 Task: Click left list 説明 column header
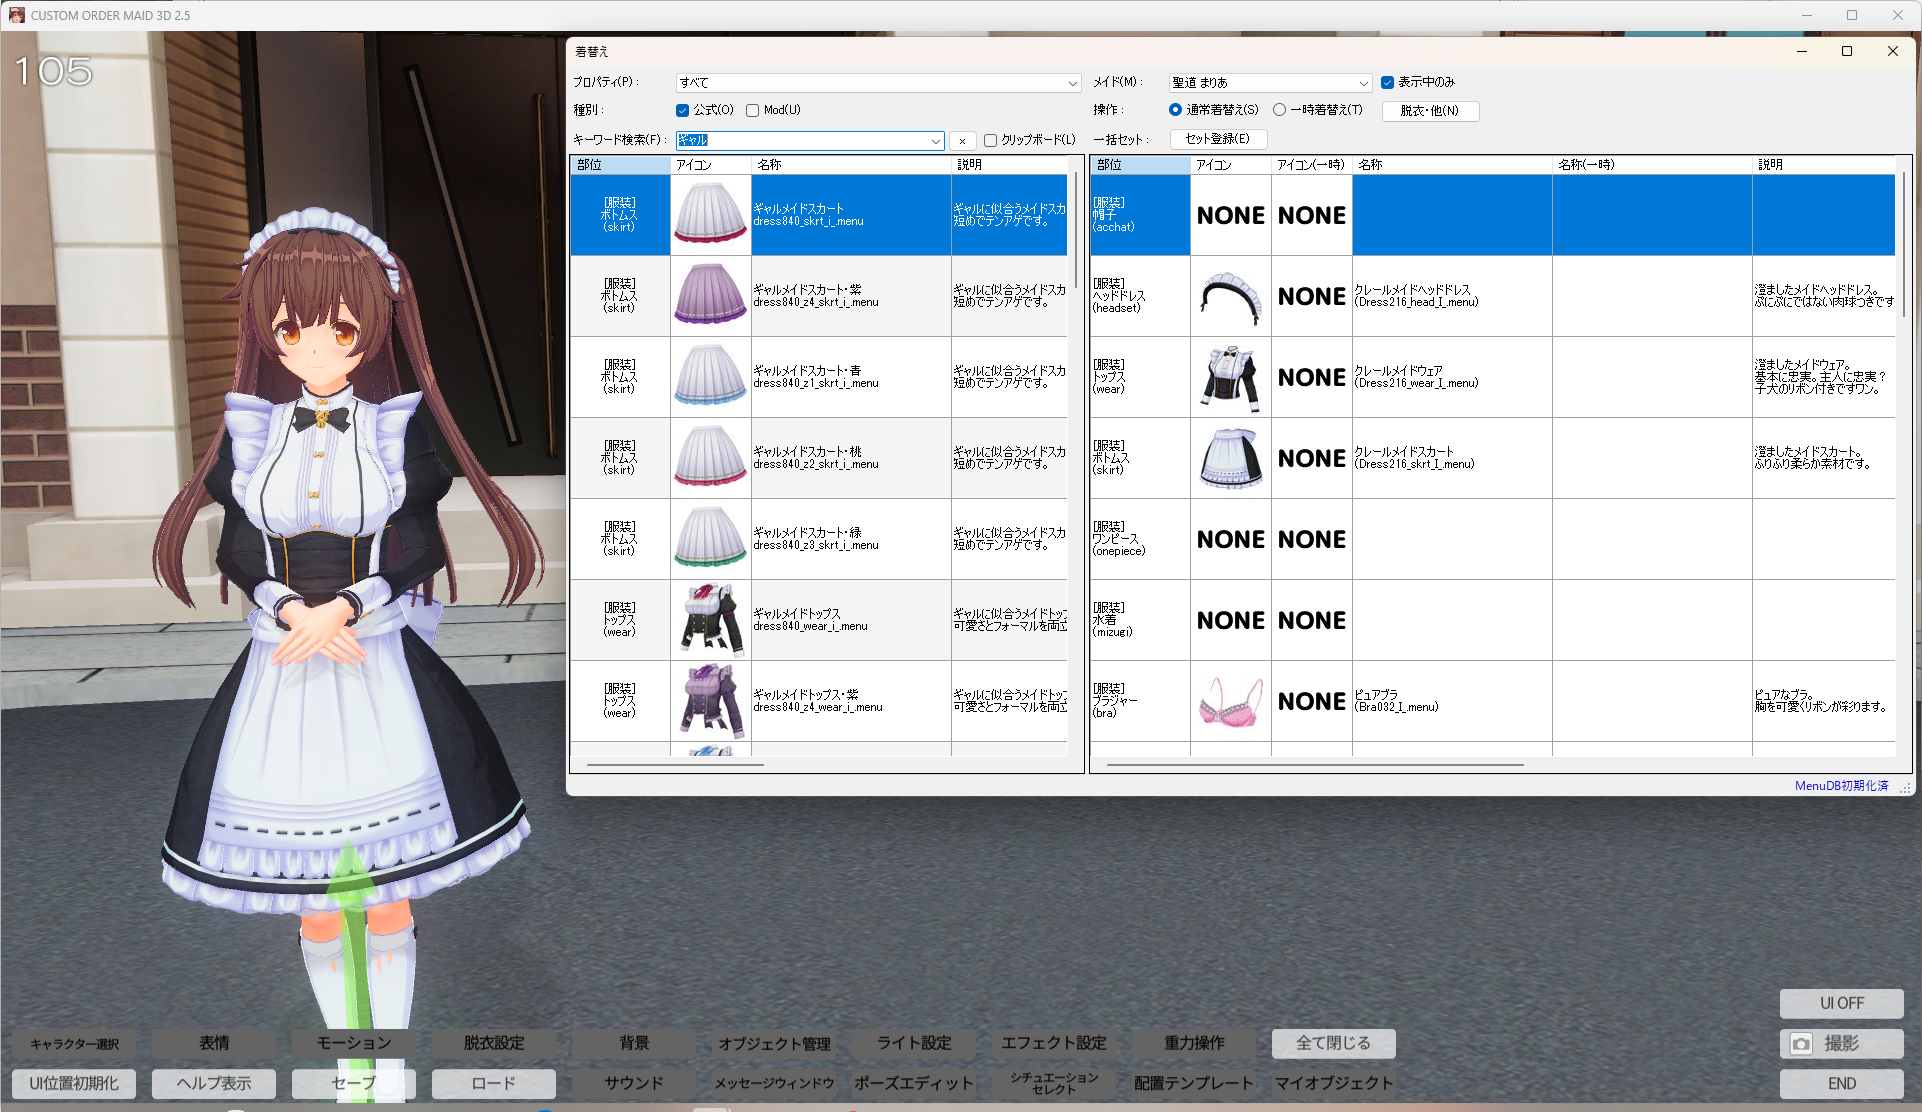1009,165
